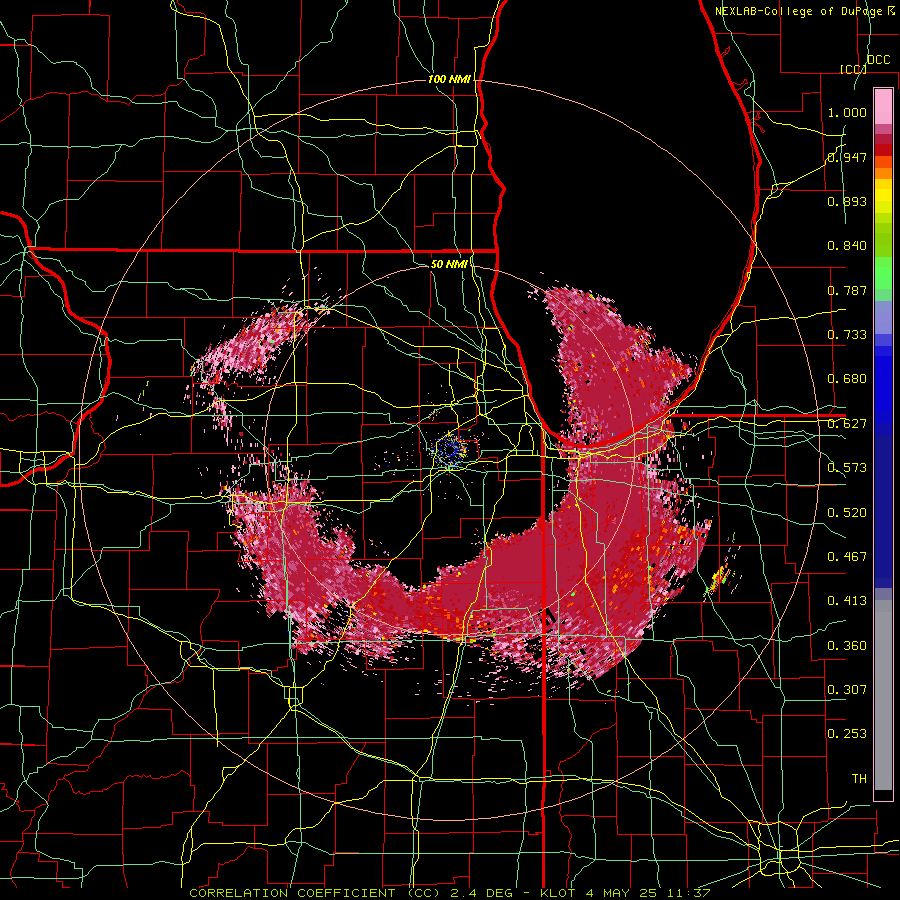This screenshot has width=900, height=900.
Task: Select the 0.680 scale value
Action: coord(847,379)
